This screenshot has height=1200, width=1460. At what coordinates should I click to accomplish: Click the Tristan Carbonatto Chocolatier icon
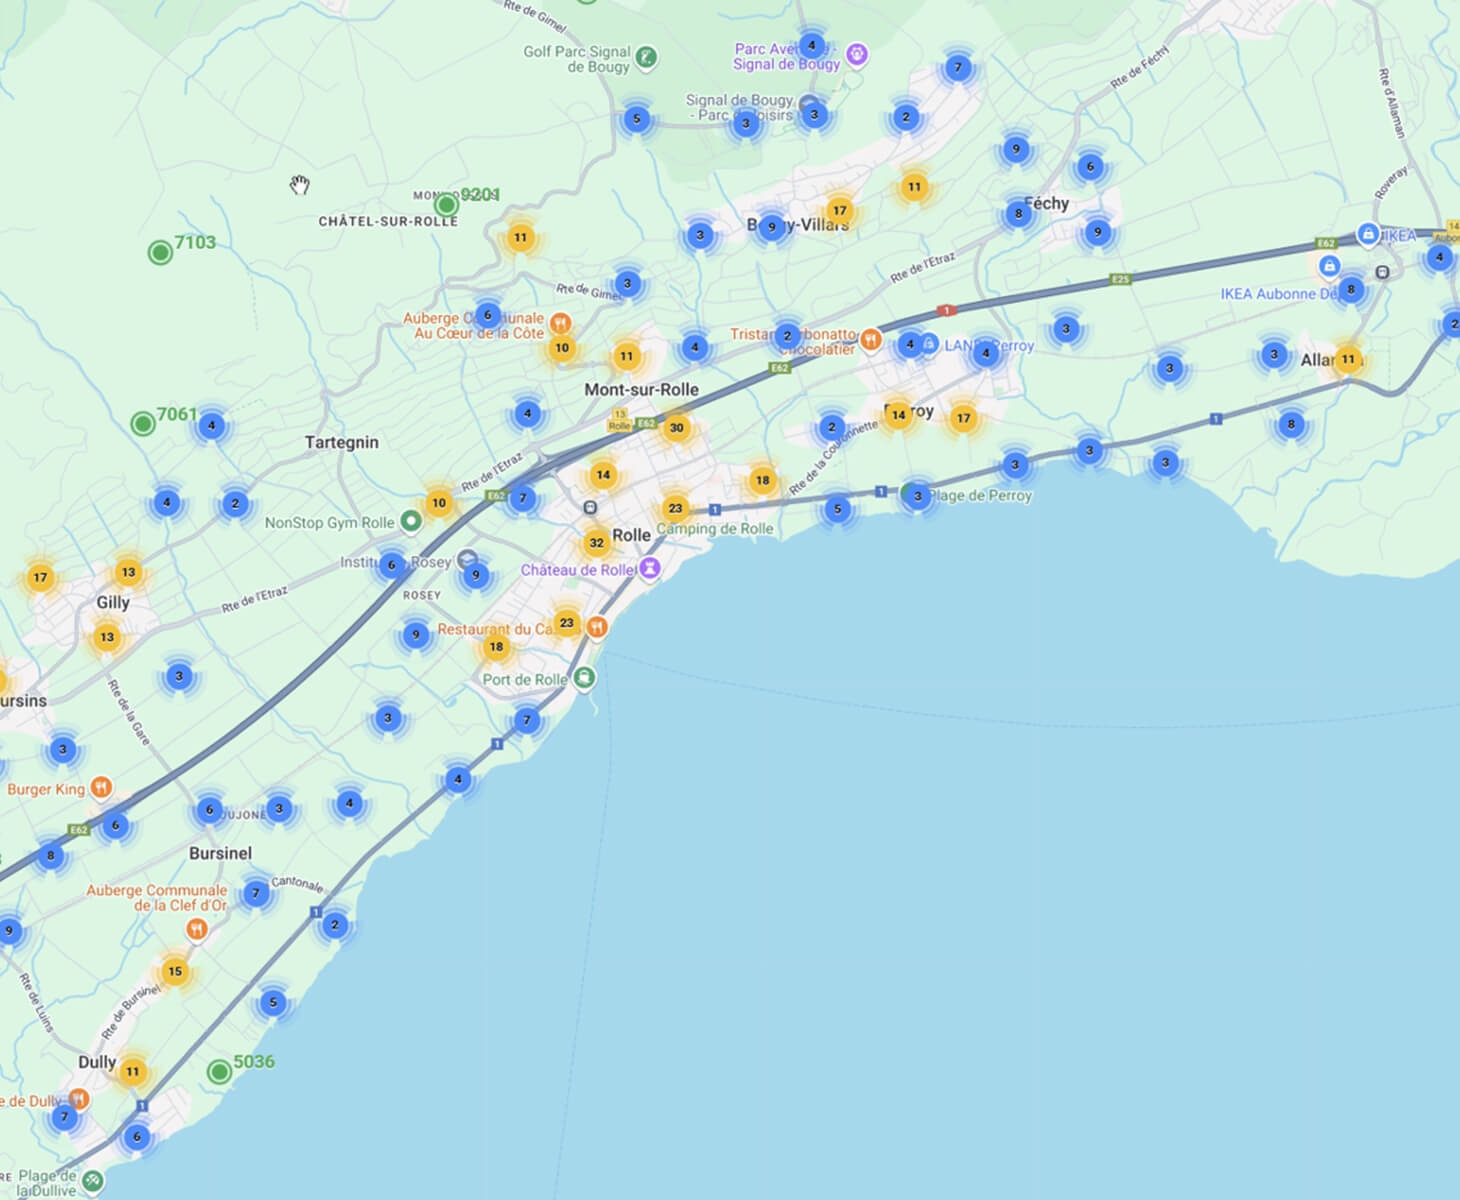coord(871,340)
